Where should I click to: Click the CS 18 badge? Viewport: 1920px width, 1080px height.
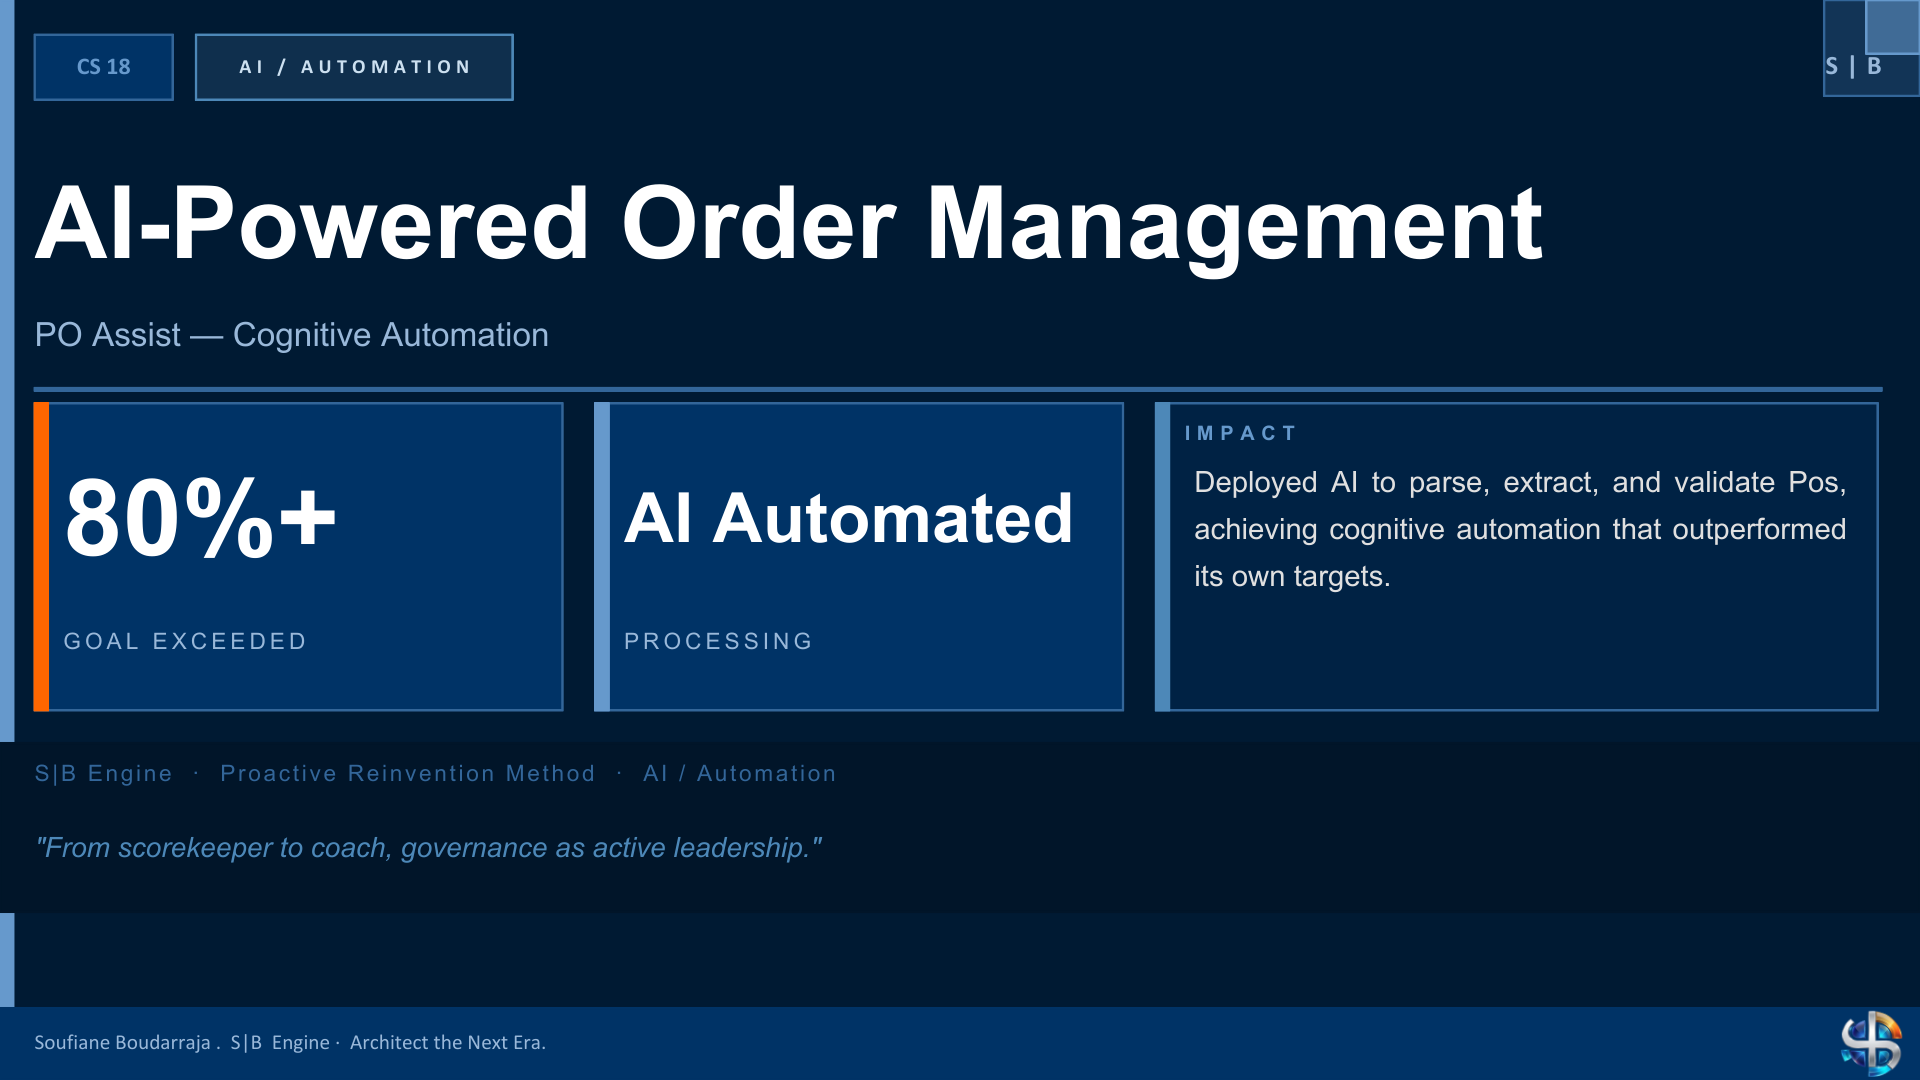click(x=103, y=67)
